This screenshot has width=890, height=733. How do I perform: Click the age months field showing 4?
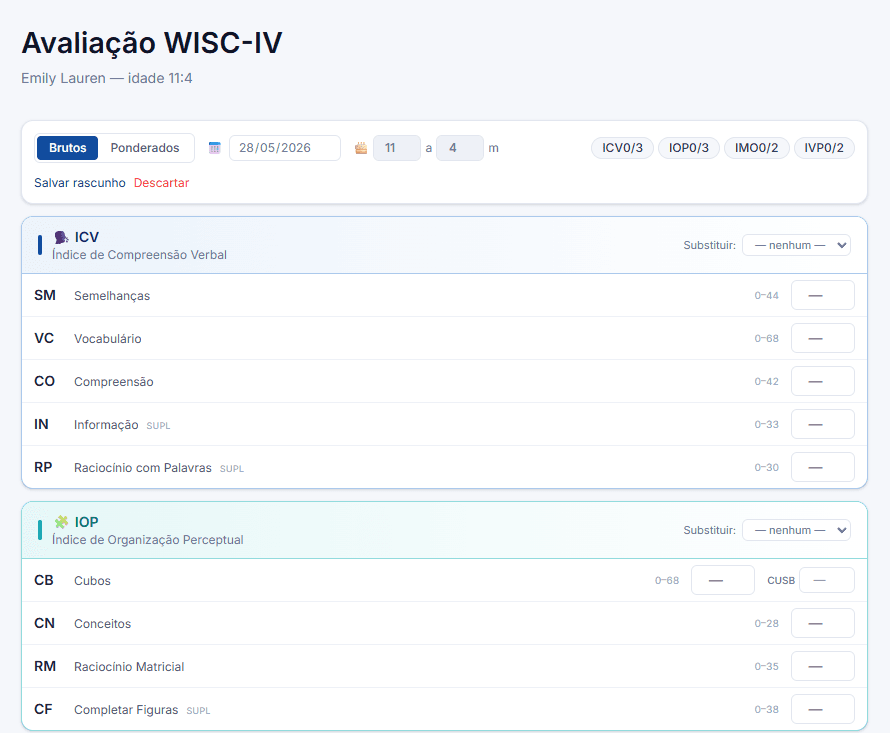pyautogui.click(x=460, y=148)
